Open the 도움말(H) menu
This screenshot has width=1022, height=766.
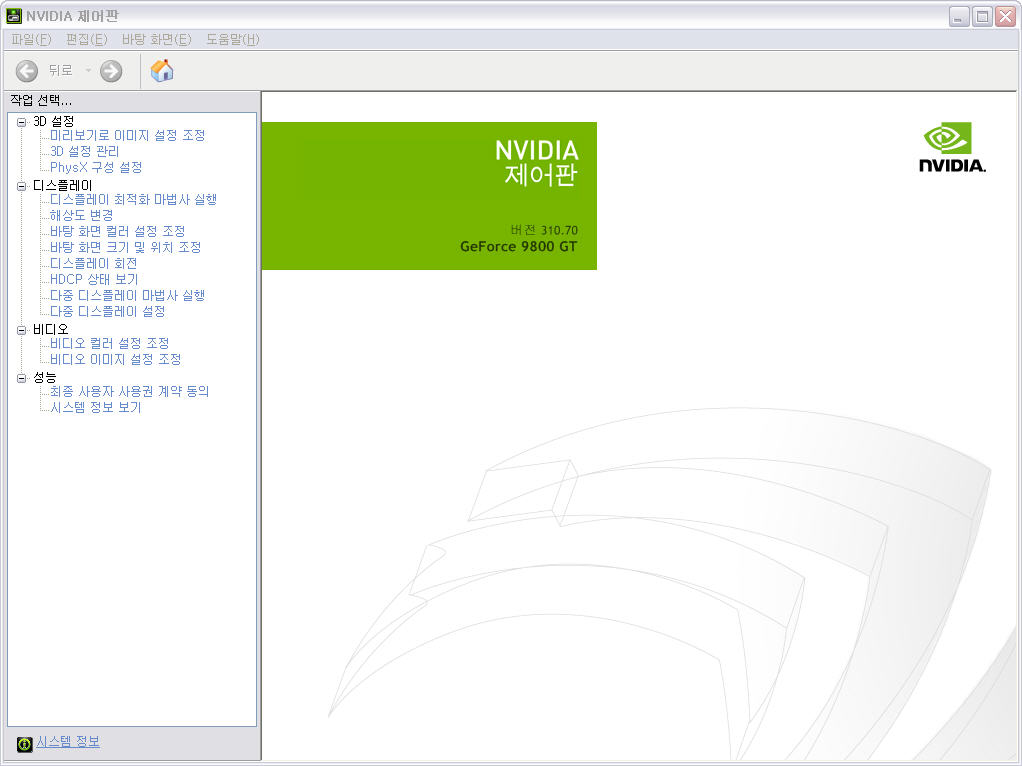coord(233,39)
